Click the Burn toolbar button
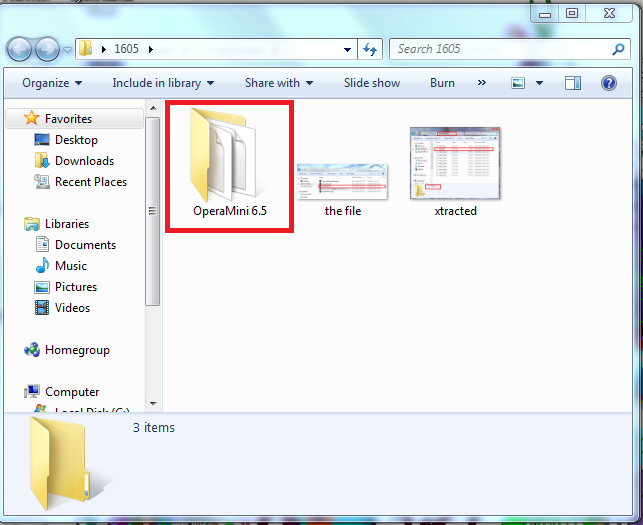 [442, 83]
